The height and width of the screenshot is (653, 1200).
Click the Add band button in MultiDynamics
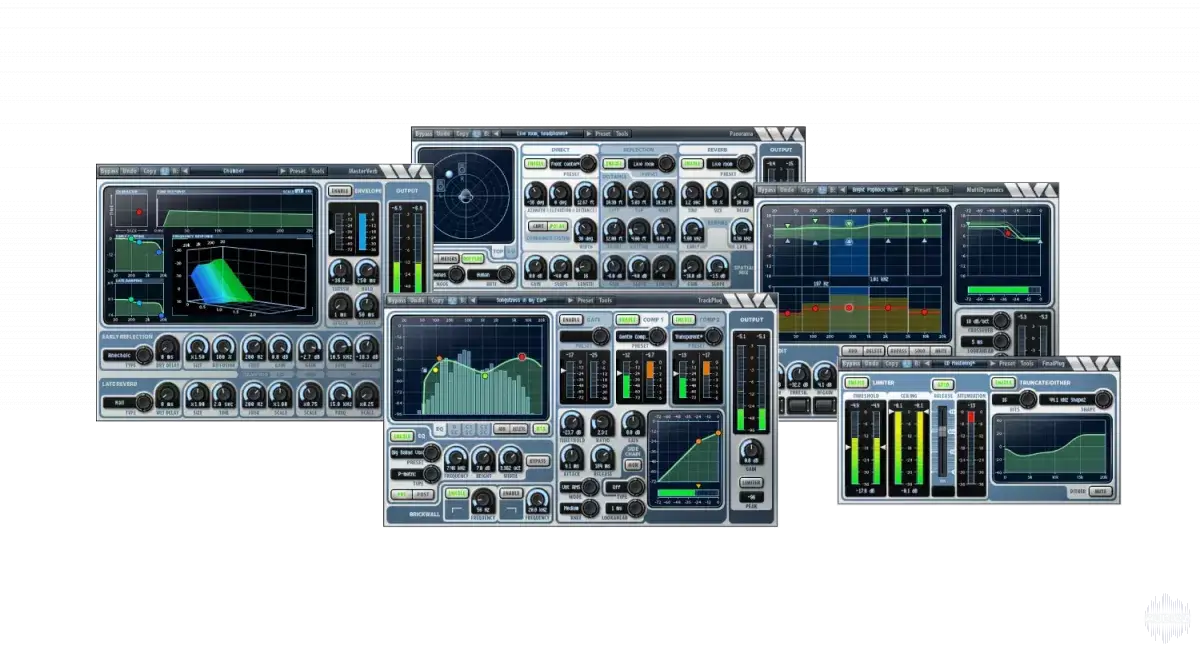pyautogui.click(x=853, y=351)
